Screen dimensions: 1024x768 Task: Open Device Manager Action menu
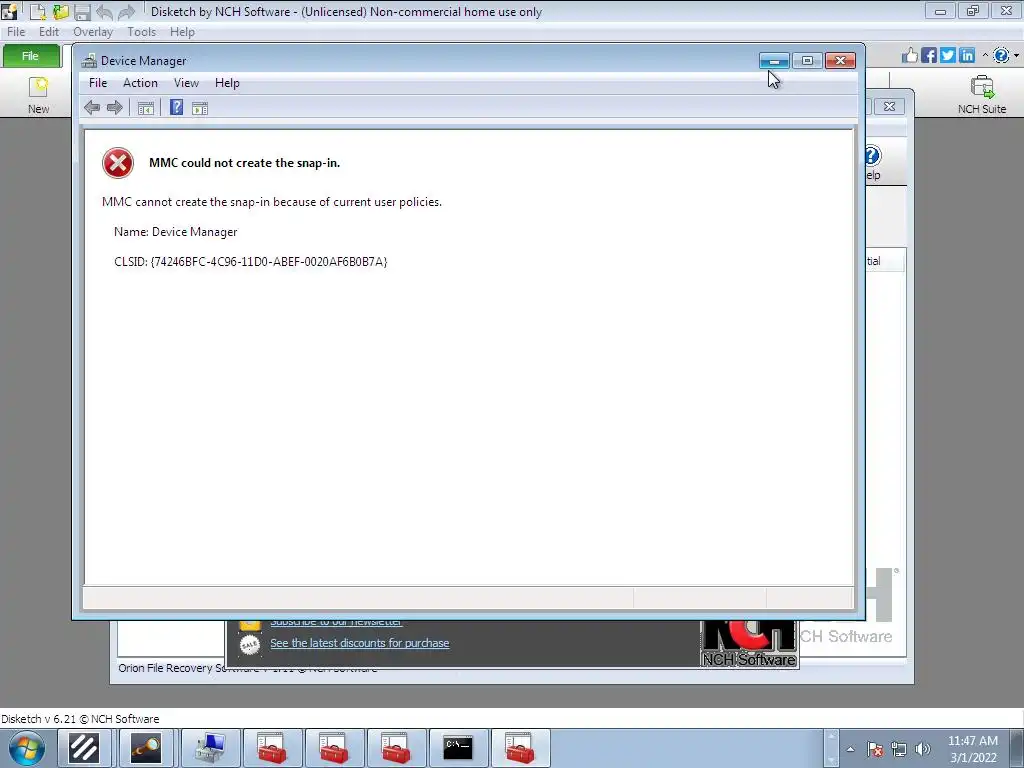(140, 83)
